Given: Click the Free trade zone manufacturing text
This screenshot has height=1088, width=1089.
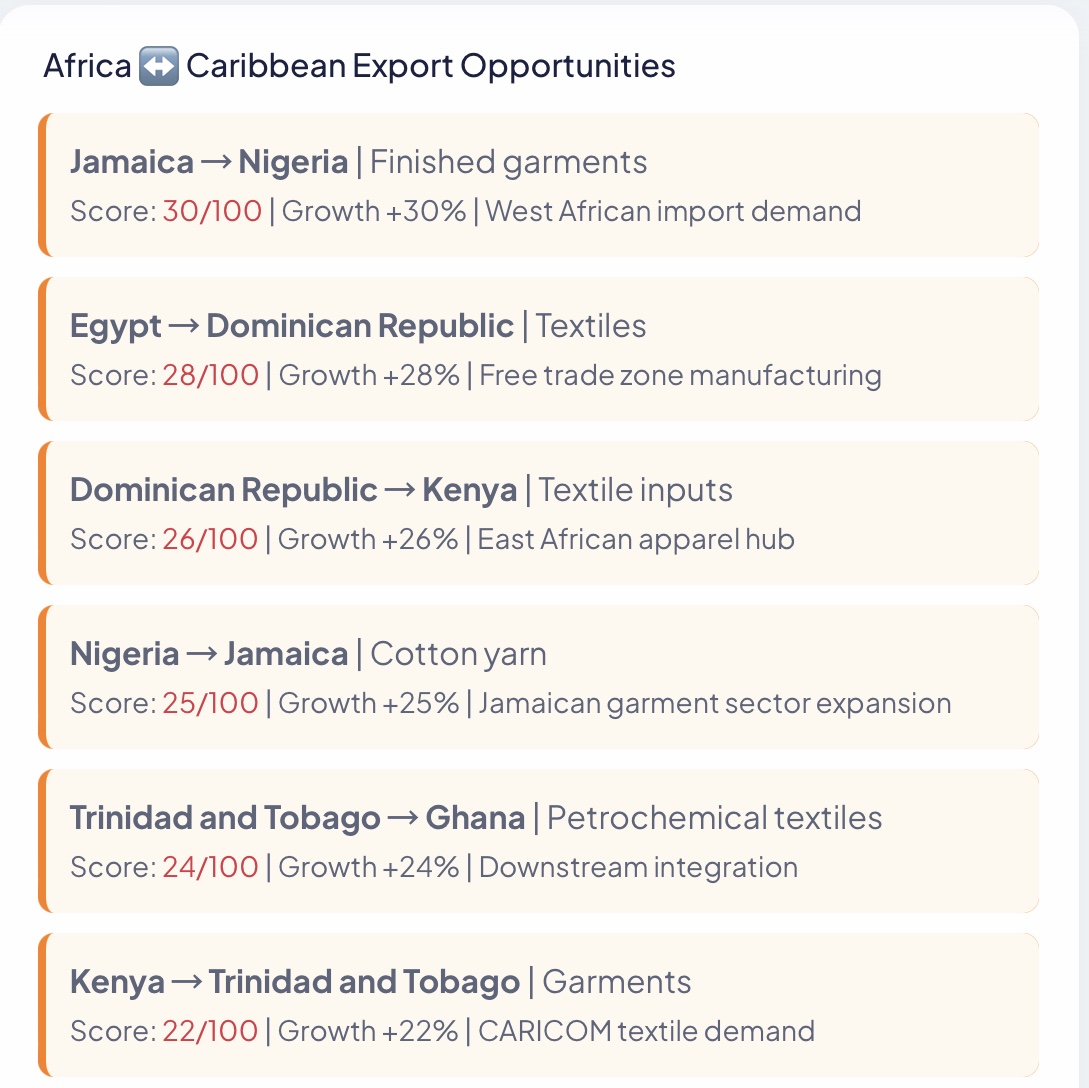Looking at the screenshot, I should [681, 376].
